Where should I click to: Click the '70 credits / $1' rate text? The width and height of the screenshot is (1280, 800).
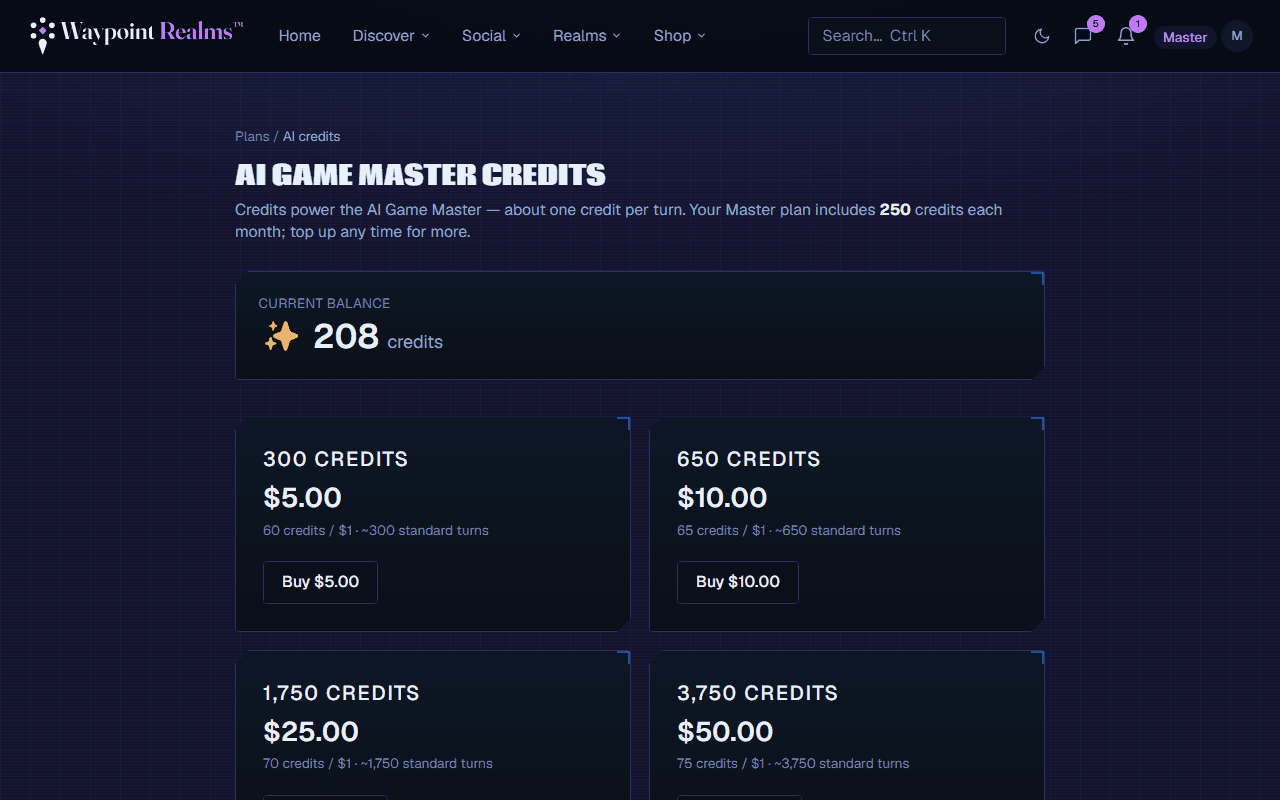coord(308,763)
